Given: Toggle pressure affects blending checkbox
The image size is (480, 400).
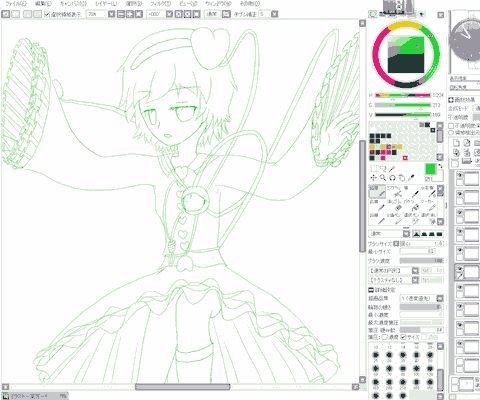Looking at the screenshot, I should (x=424, y=337).
